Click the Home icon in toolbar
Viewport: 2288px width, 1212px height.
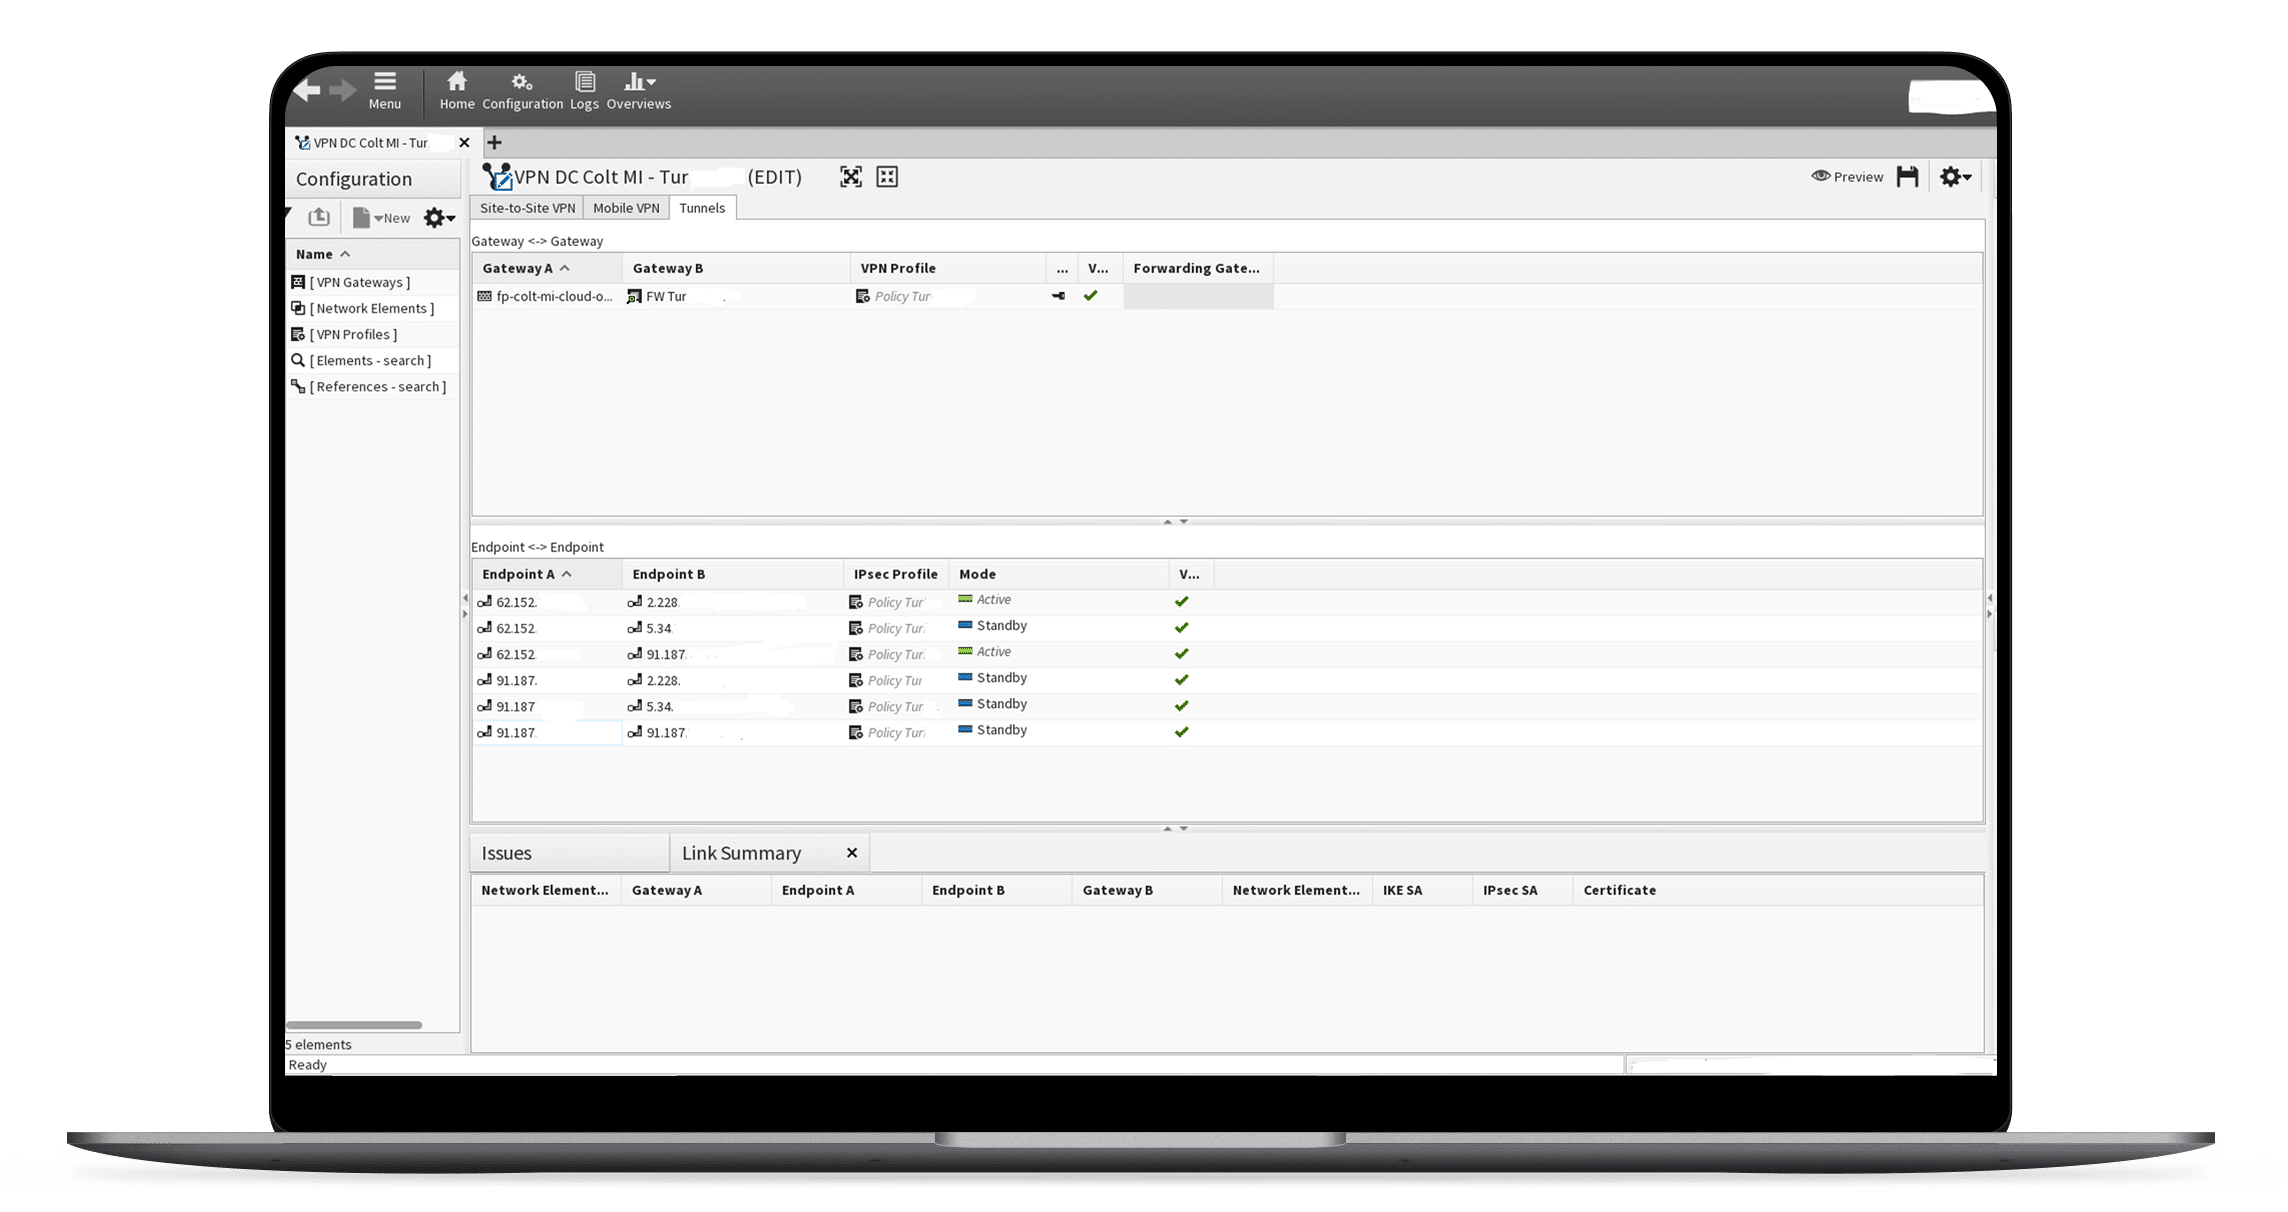click(457, 89)
